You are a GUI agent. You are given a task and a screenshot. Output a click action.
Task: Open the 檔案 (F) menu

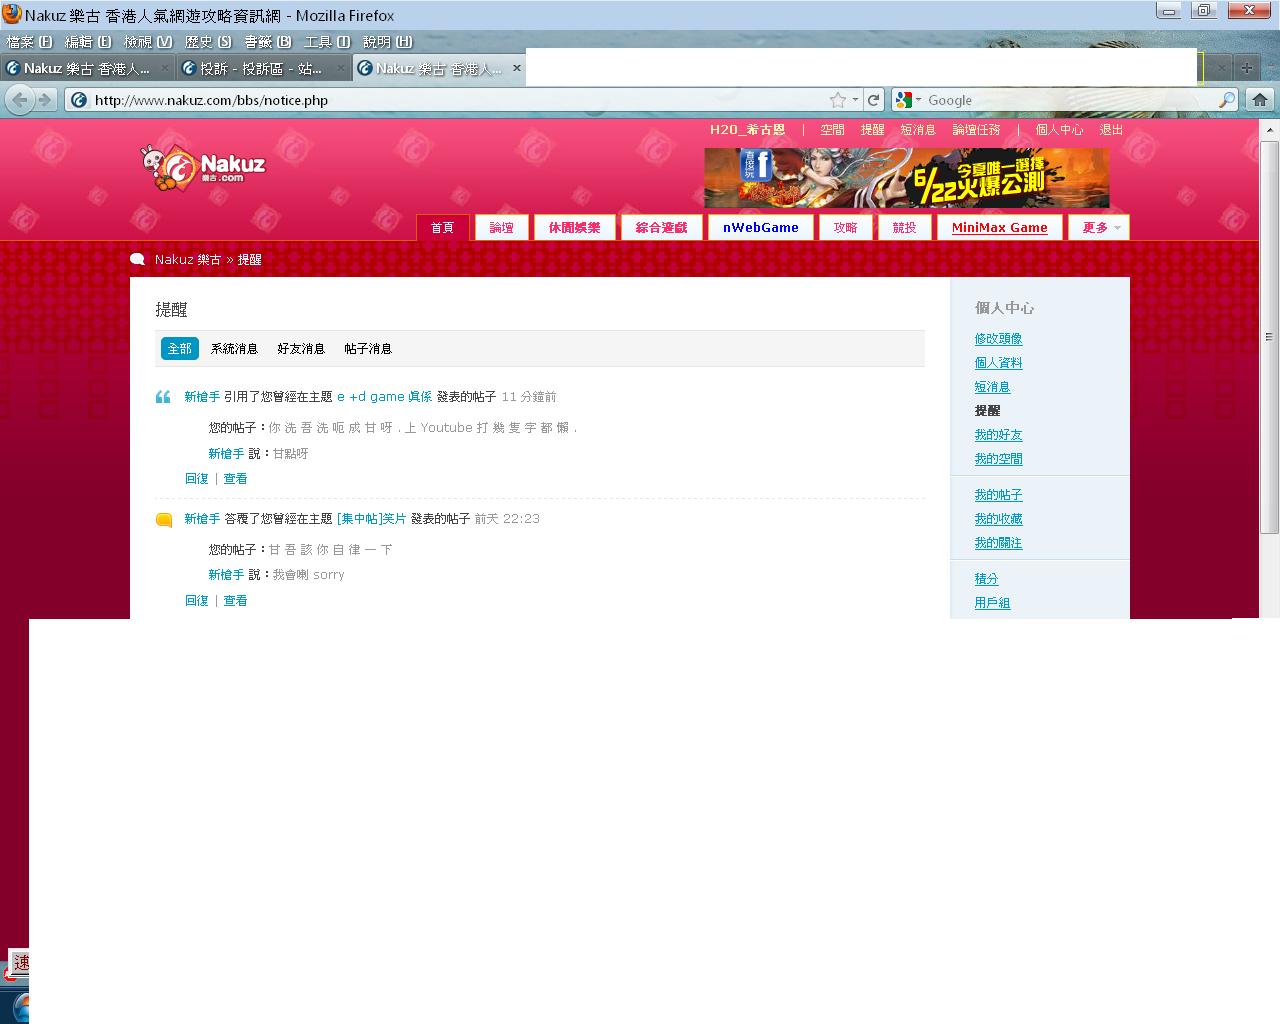point(29,42)
